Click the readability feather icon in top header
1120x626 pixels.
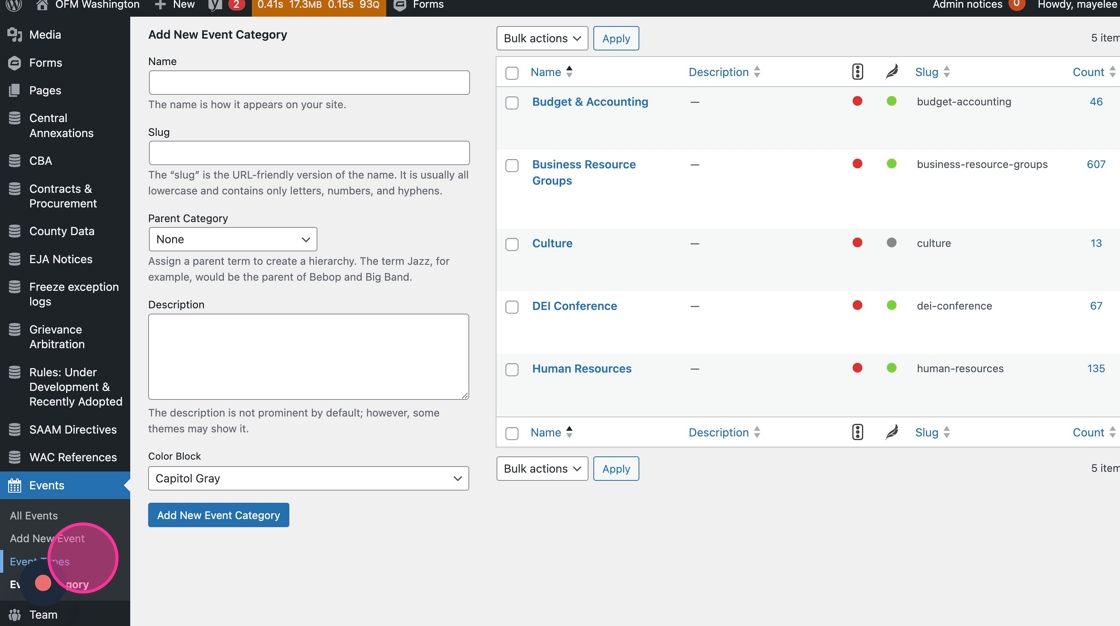[891, 72]
